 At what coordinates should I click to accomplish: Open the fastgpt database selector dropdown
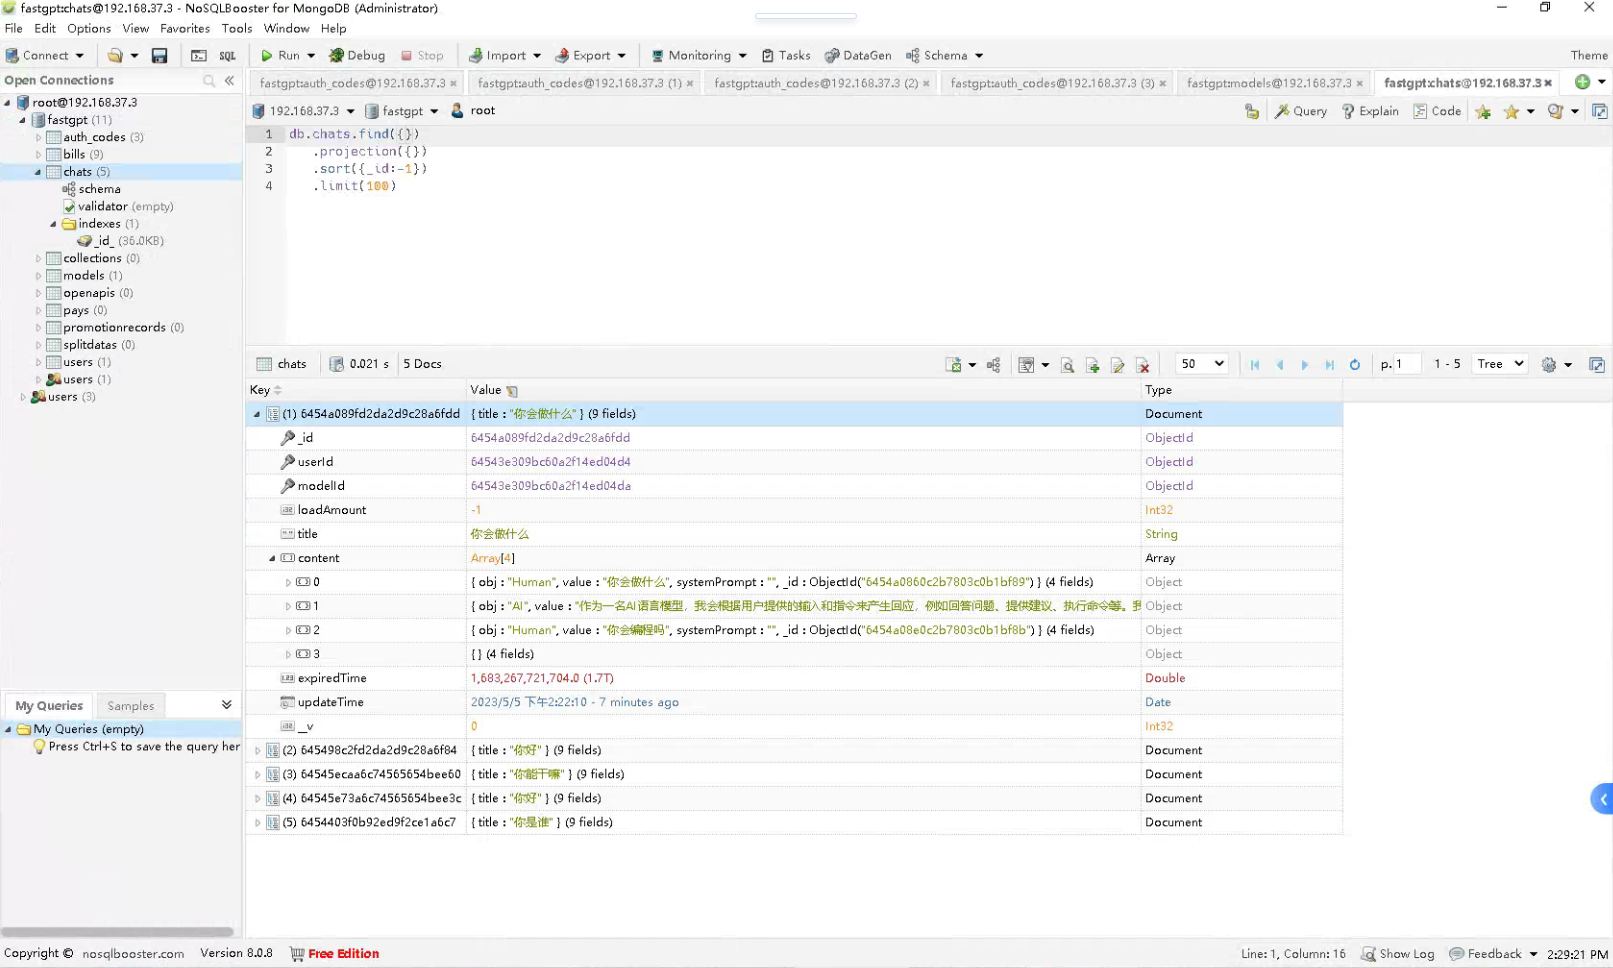(434, 111)
